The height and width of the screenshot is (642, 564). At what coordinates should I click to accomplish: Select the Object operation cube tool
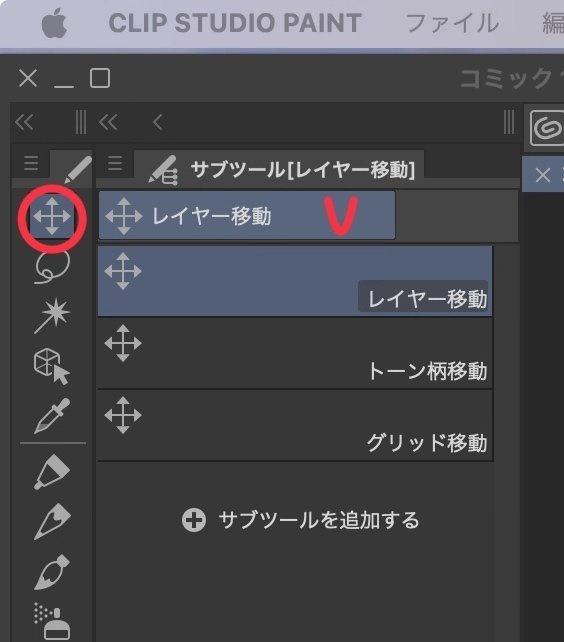click(x=52, y=366)
